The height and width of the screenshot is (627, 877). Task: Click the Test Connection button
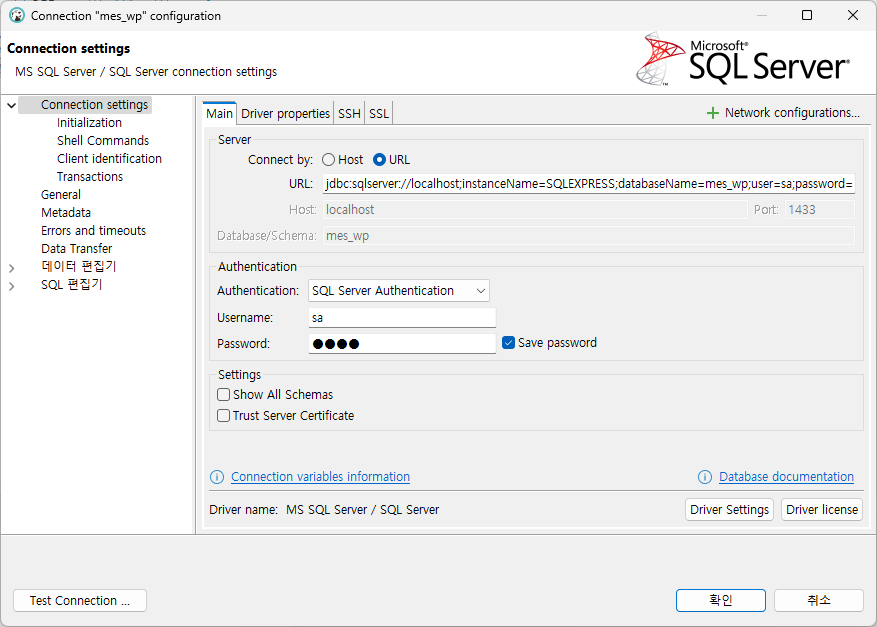(x=79, y=600)
